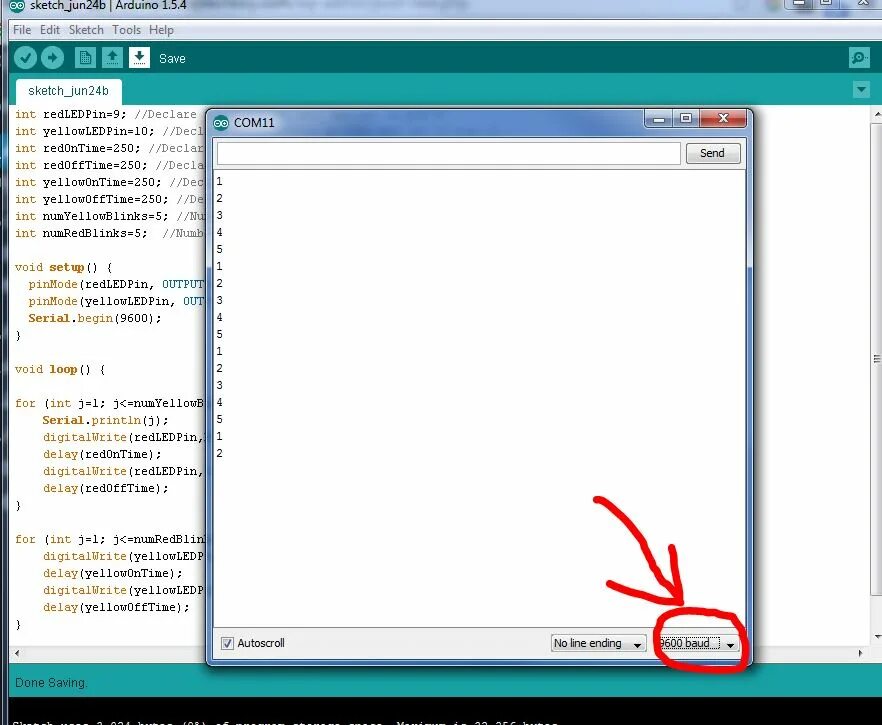Image resolution: width=882 pixels, height=725 pixels.
Task: Maximize the COM11 serial monitor window
Action: click(686, 119)
